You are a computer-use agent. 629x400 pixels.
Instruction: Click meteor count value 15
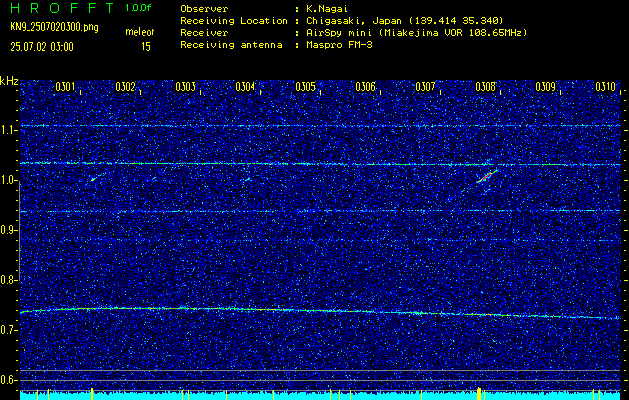click(146, 47)
